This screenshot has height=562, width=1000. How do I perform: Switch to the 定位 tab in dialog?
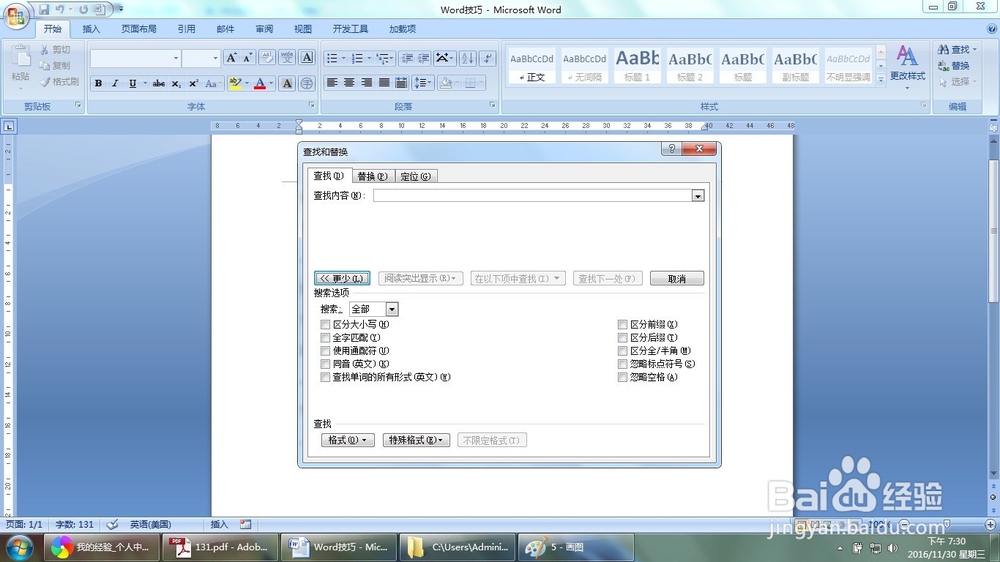[415, 177]
